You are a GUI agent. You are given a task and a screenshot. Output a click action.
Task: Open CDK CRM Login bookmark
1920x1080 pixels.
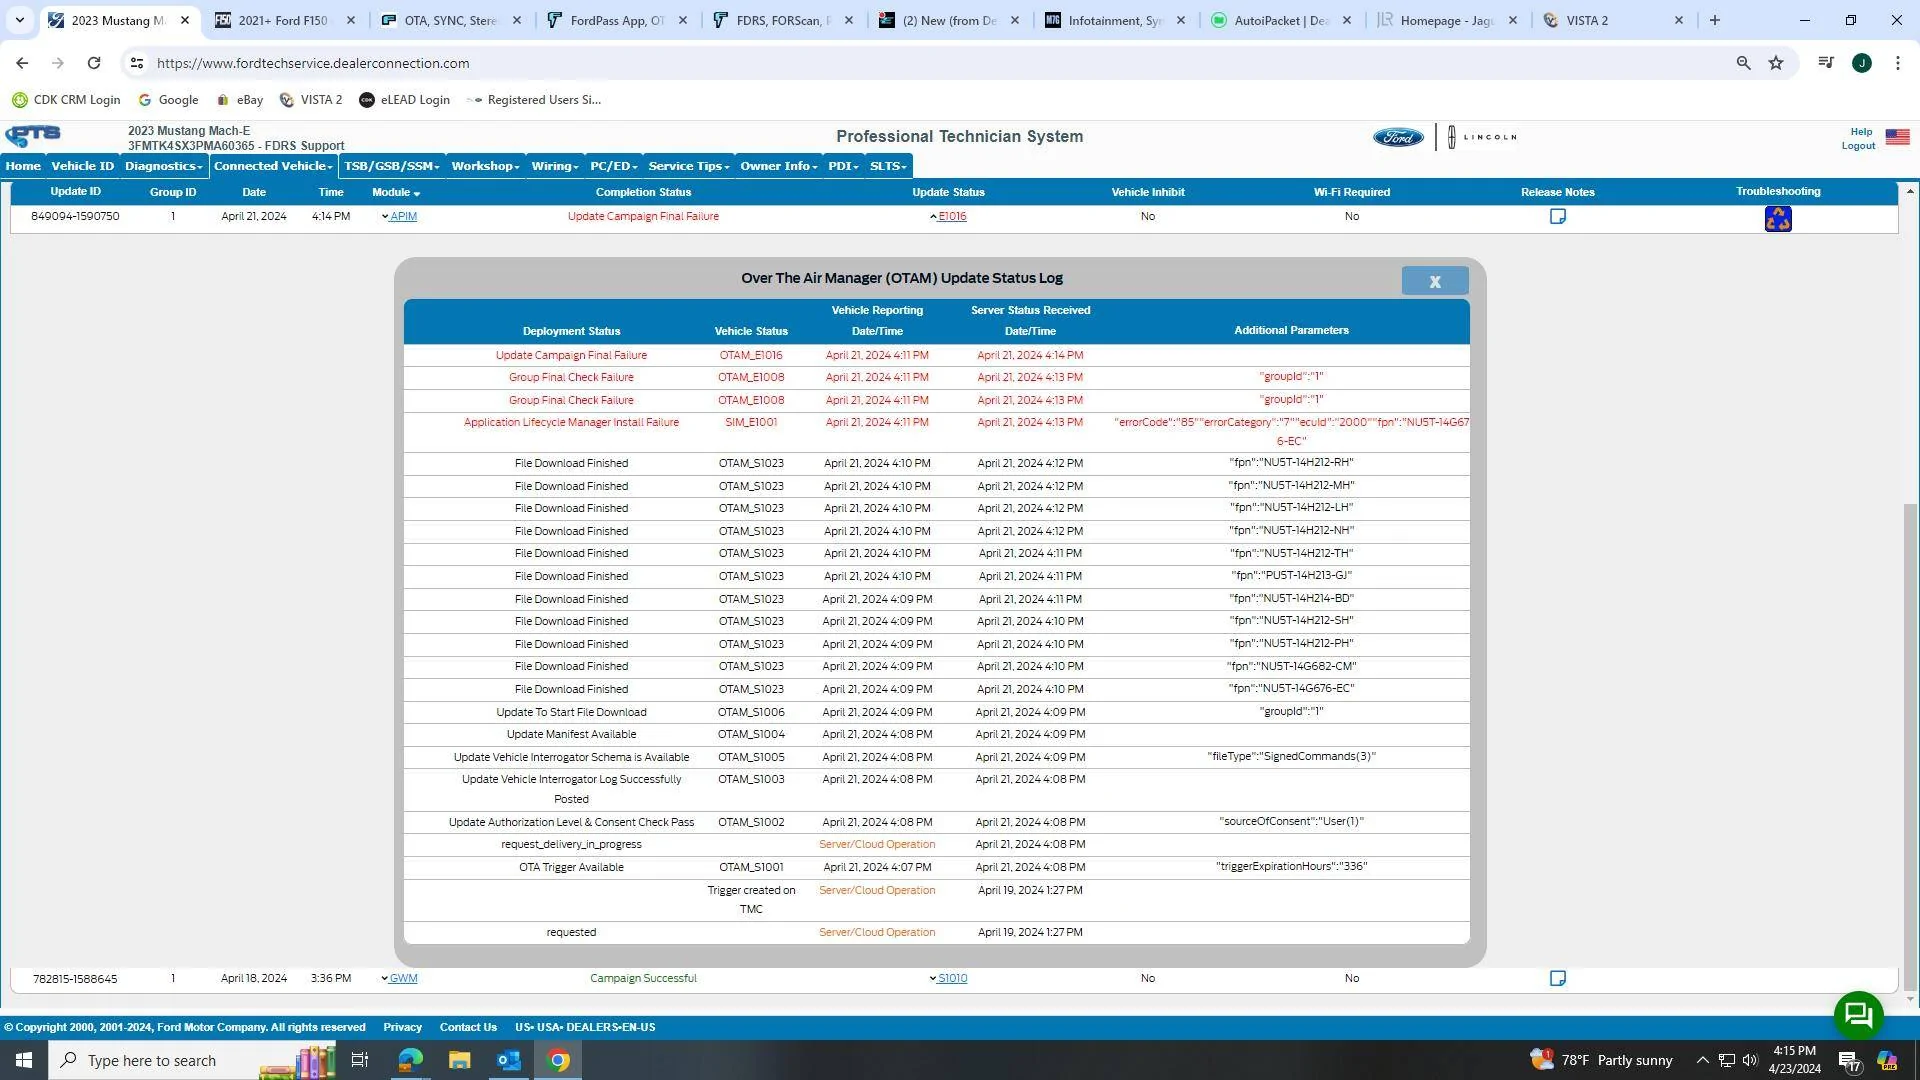click(66, 100)
